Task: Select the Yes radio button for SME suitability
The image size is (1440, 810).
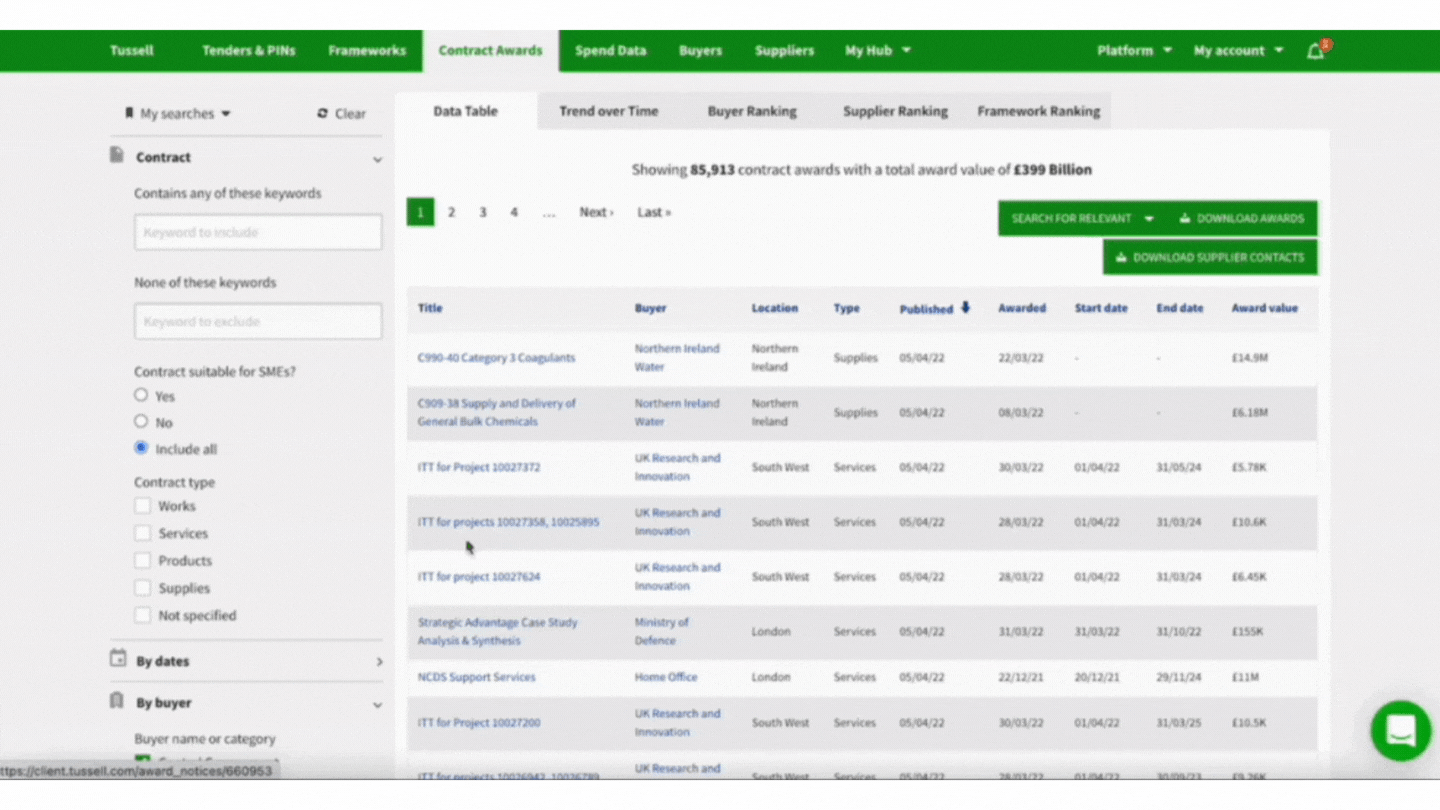Action: [x=141, y=395]
